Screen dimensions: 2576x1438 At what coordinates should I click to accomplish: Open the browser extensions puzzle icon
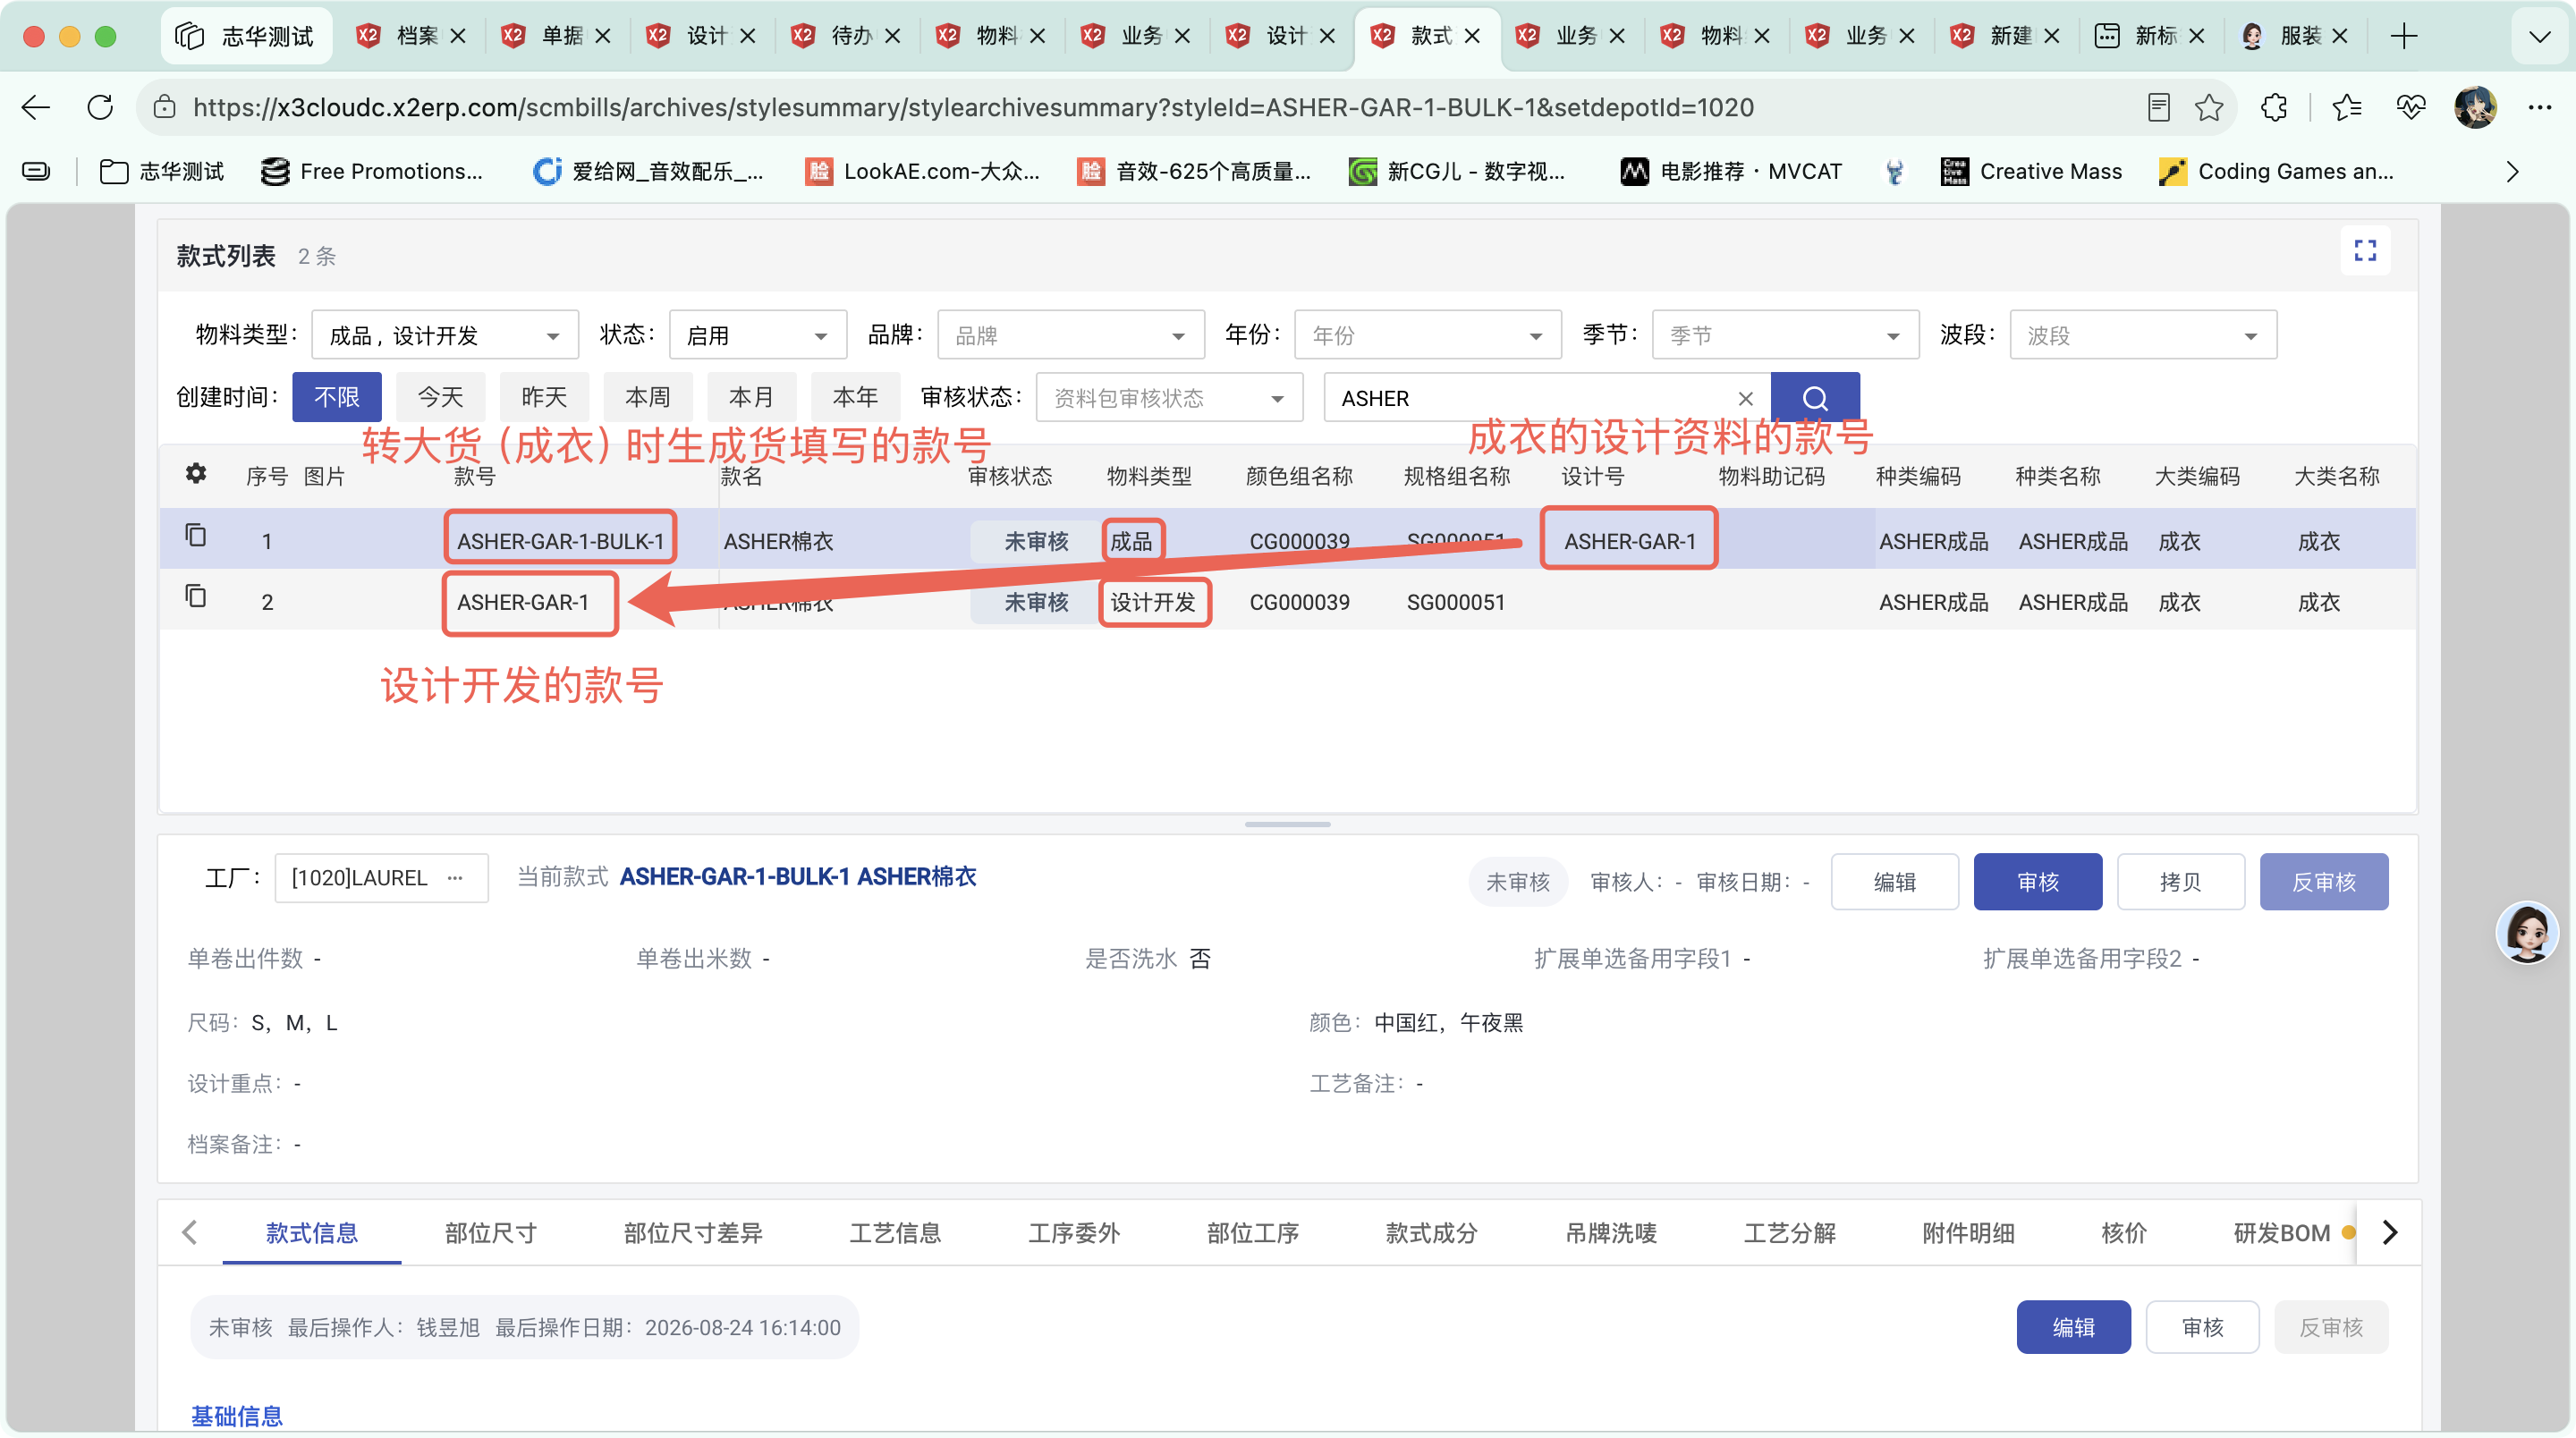pos(2274,107)
